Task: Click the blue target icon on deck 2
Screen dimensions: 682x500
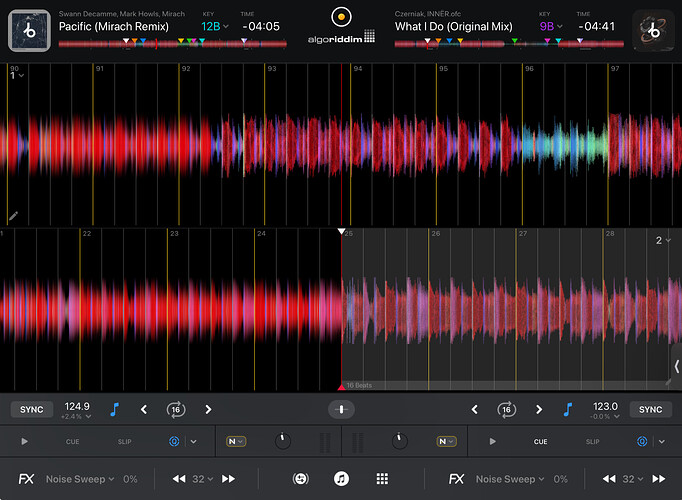Action: tap(642, 441)
